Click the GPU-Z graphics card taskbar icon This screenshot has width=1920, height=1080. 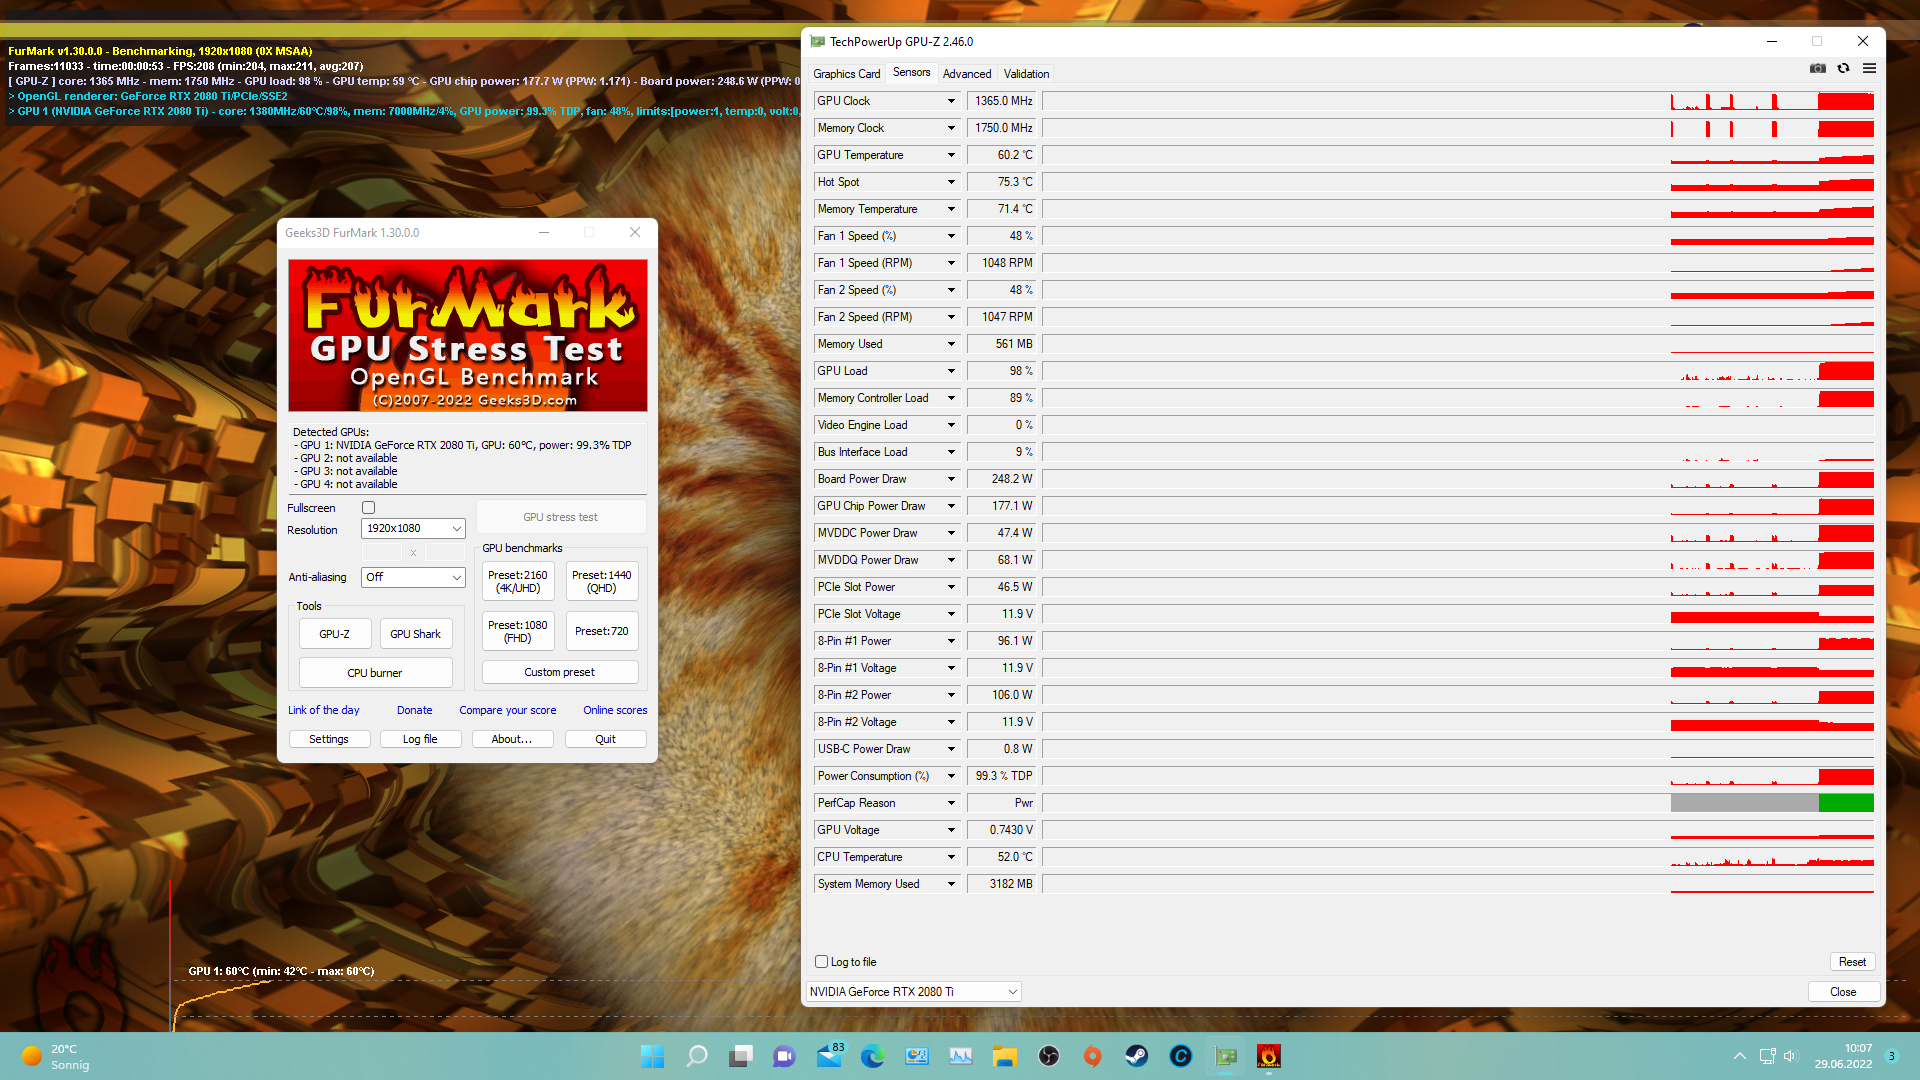click(x=1225, y=1056)
